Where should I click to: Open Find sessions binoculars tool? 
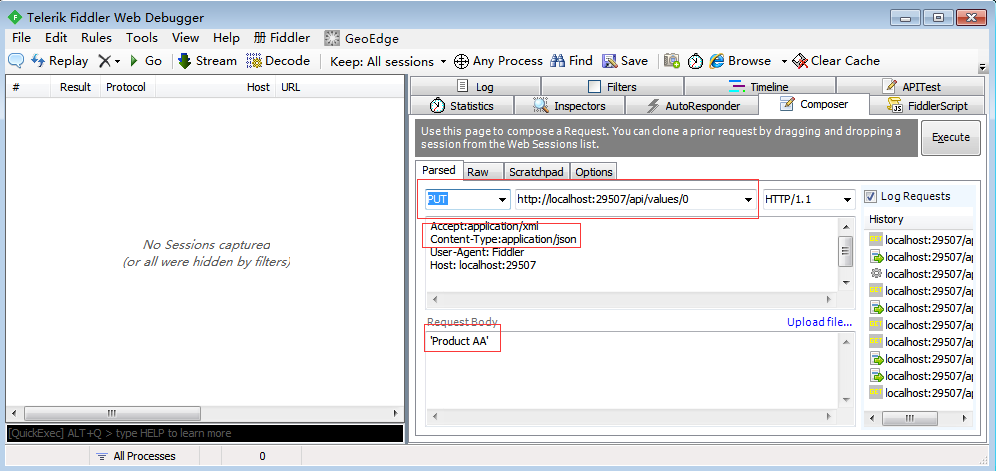pyautogui.click(x=571, y=61)
